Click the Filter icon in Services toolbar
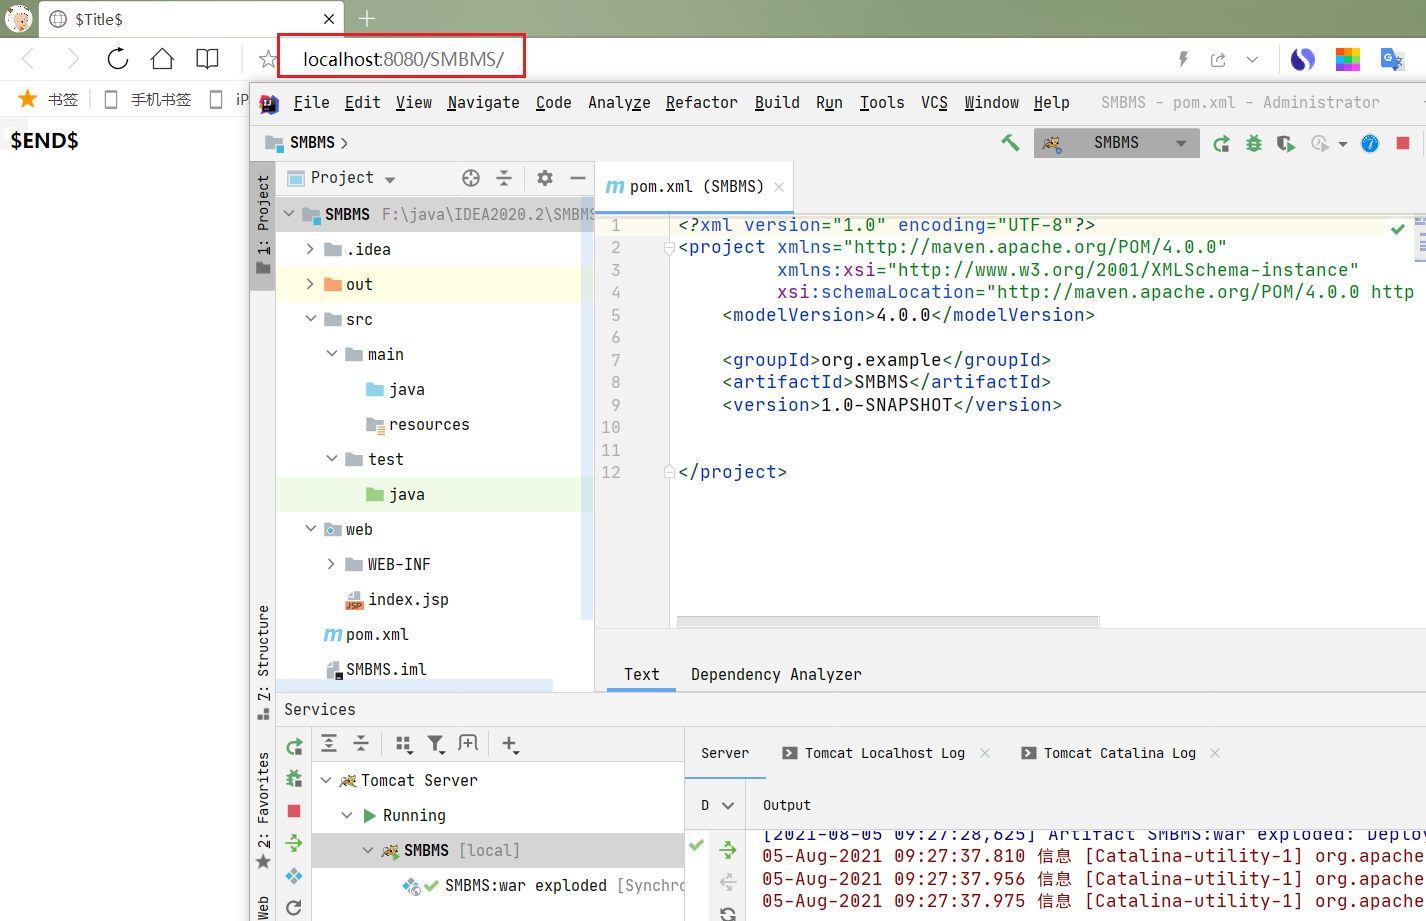The image size is (1426, 921). (x=436, y=744)
